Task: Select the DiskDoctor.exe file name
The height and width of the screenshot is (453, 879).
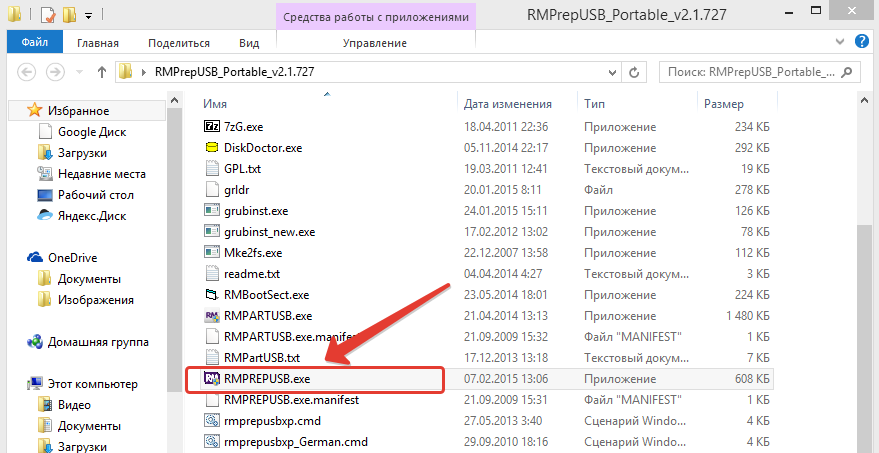Action: pos(263,148)
